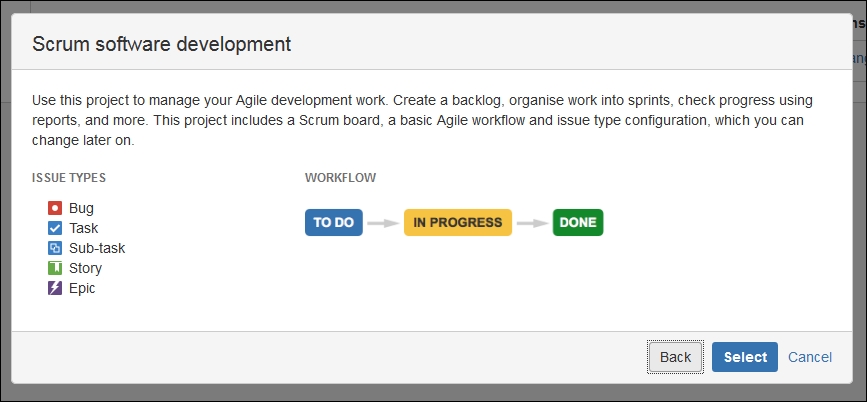Click the Task label text
The height and width of the screenshot is (402, 867).
point(83,228)
